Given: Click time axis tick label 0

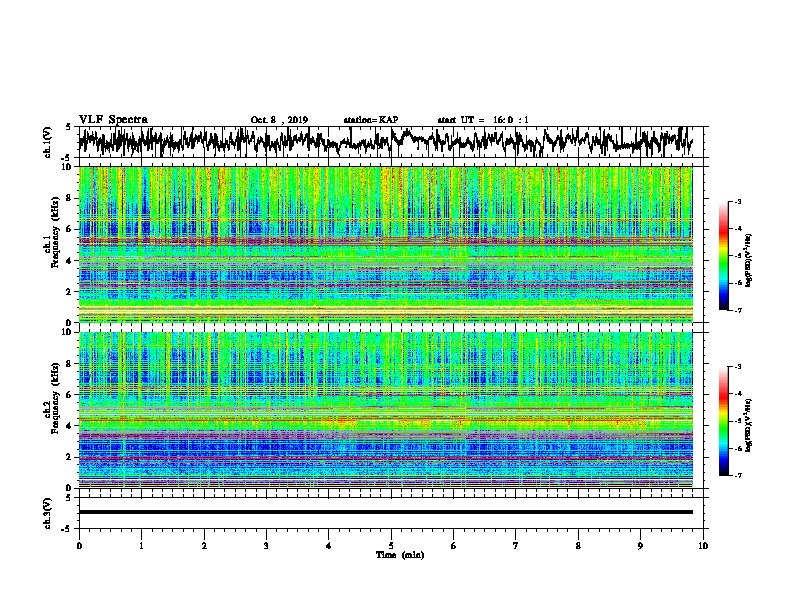Looking at the screenshot, I should pyautogui.click(x=79, y=546).
